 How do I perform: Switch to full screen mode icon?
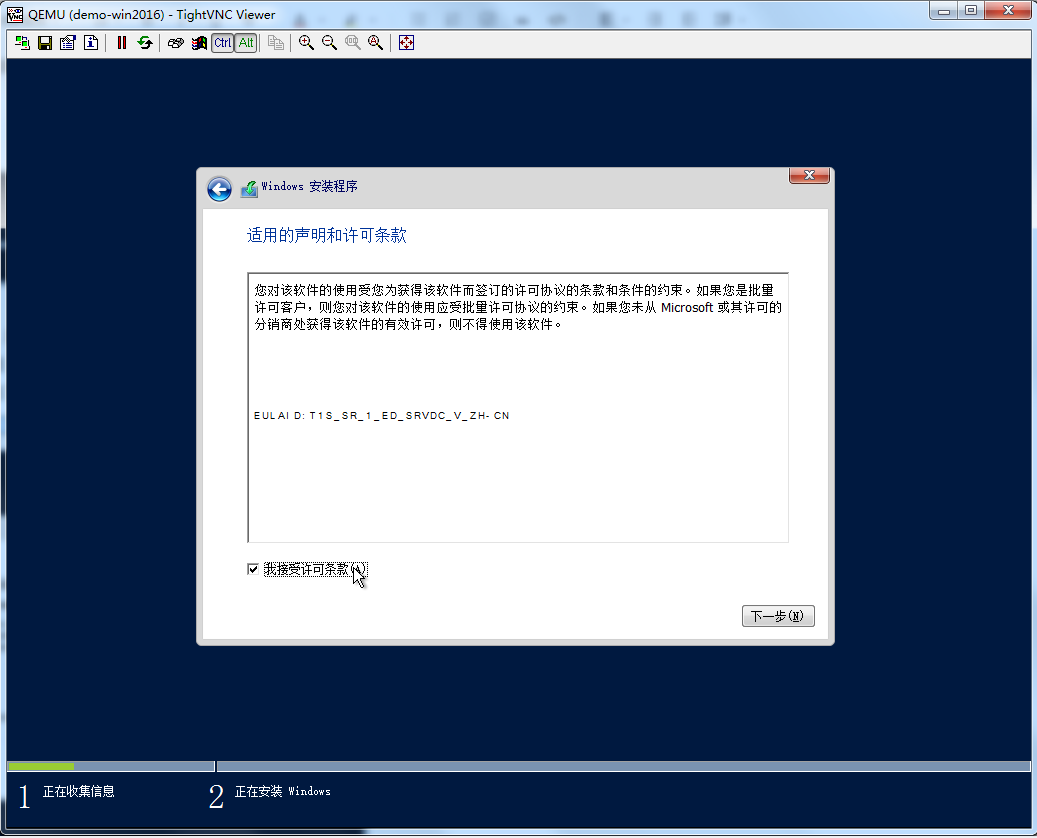(x=406, y=43)
